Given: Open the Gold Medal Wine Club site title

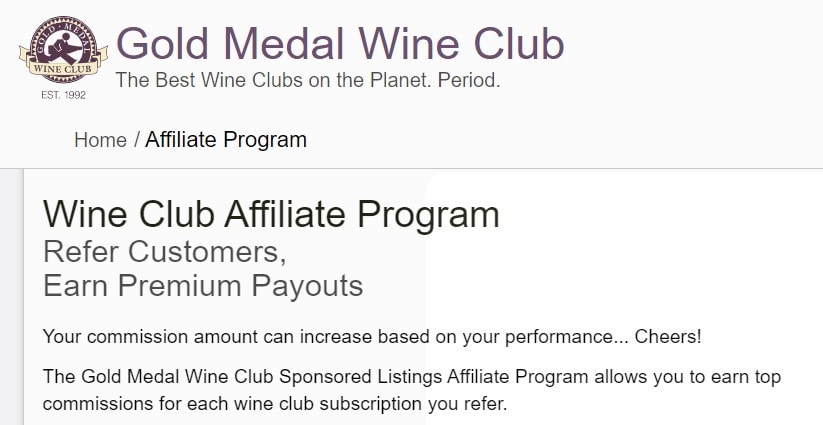Looking at the screenshot, I should click(x=340, y=42).
